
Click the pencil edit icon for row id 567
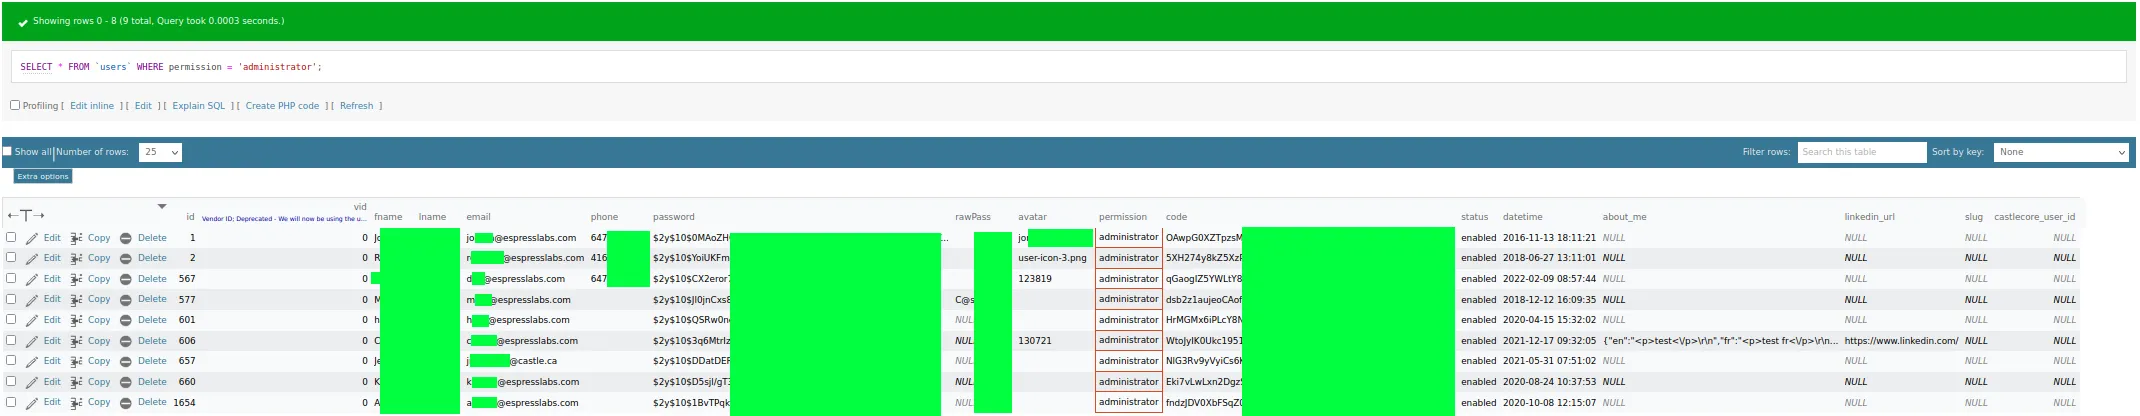coord(32,279)
